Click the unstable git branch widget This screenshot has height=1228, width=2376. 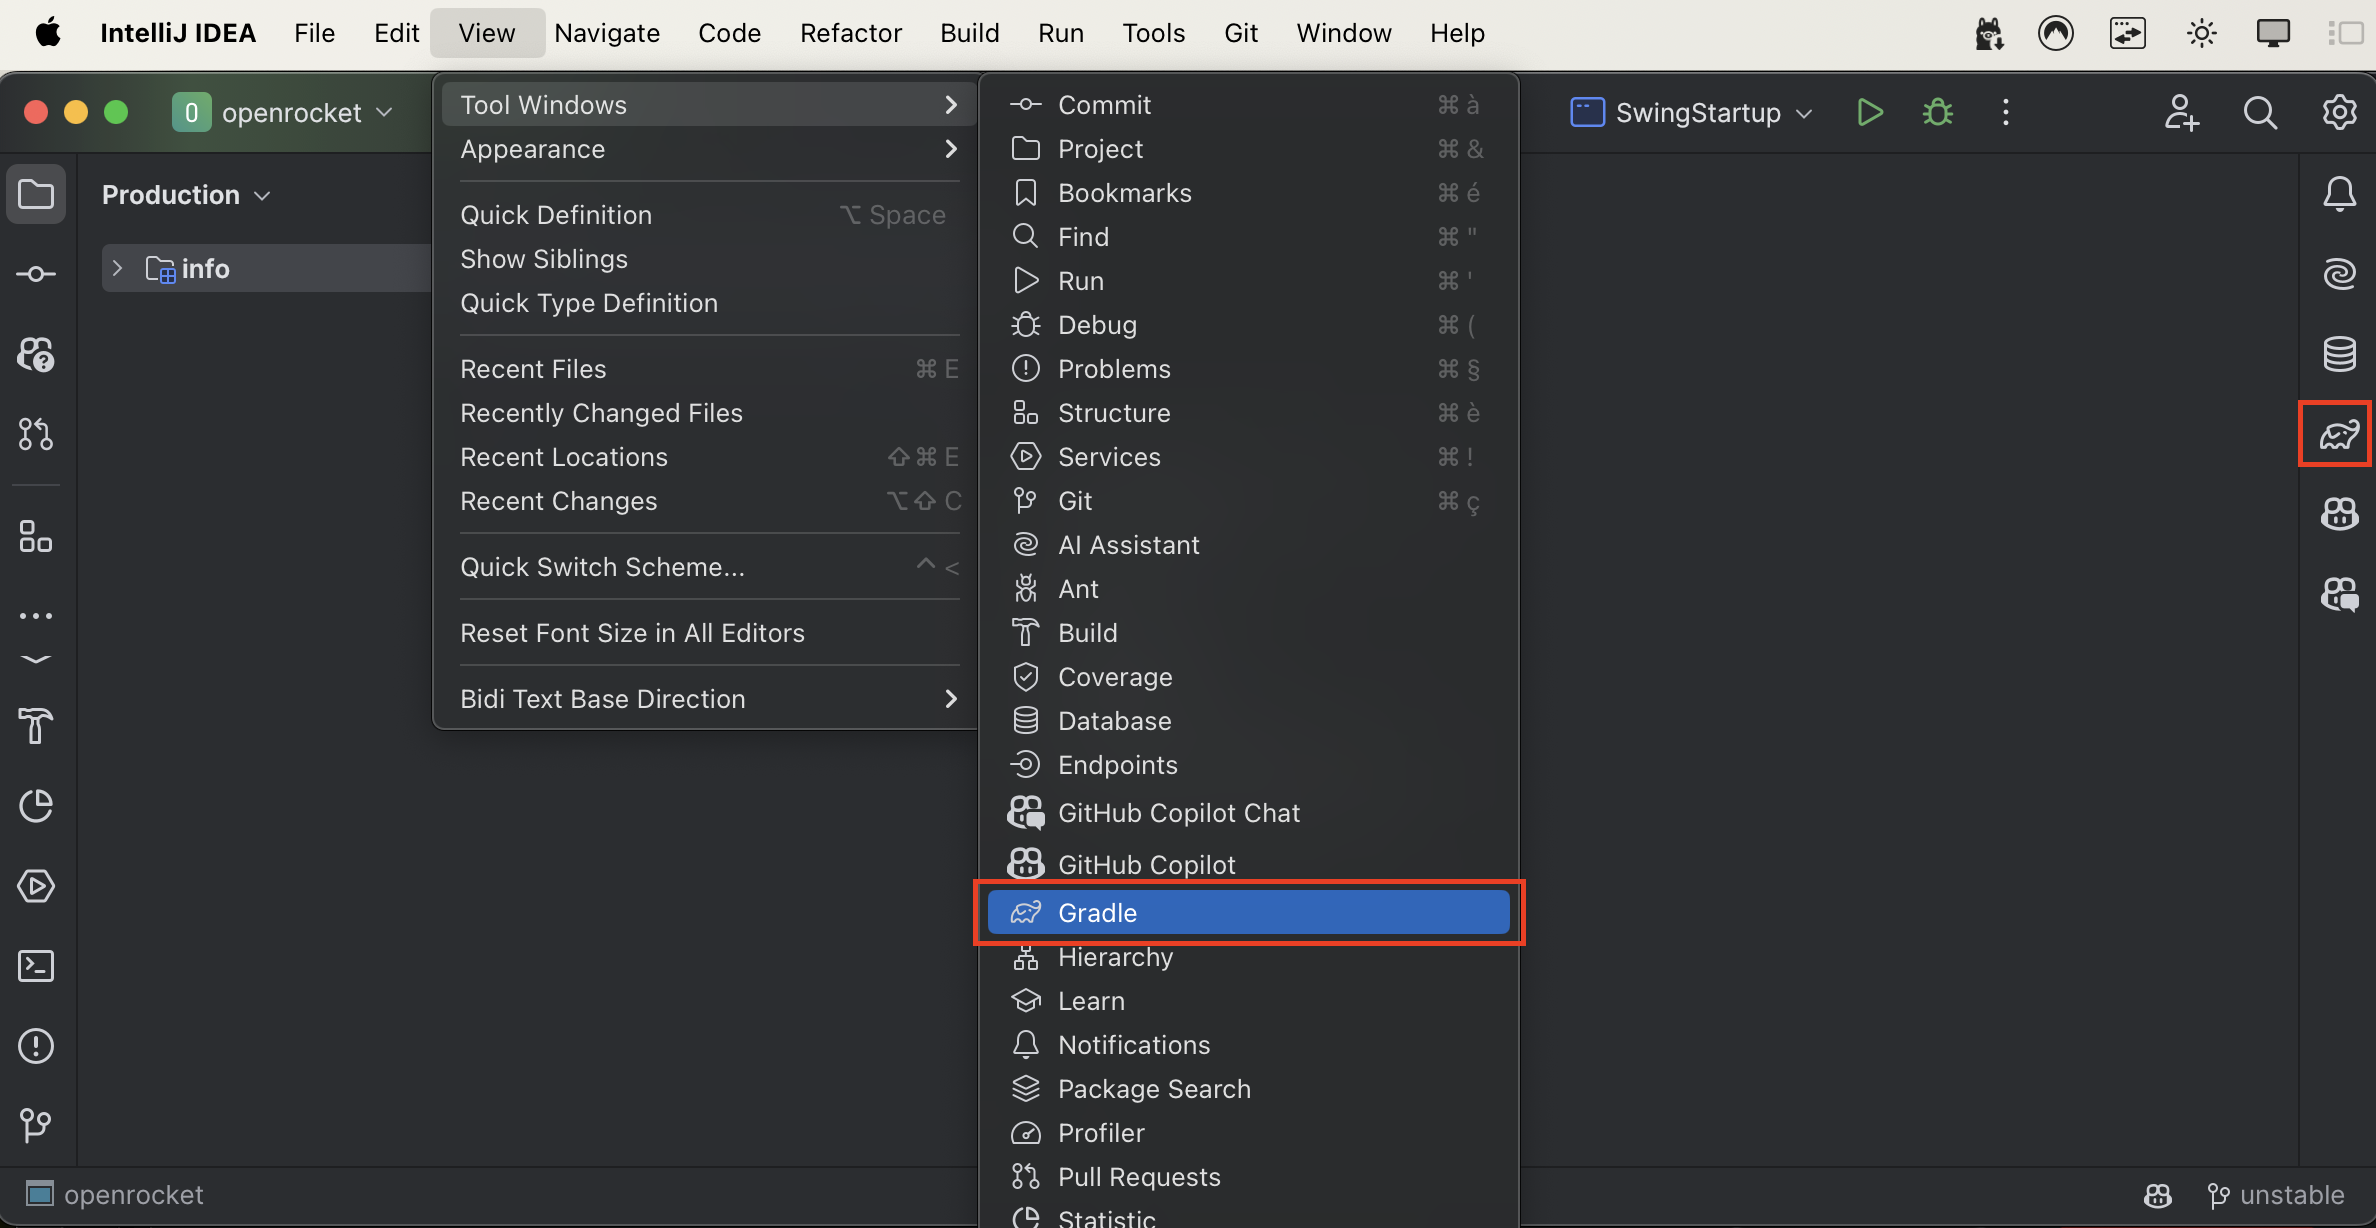(2276, 1195)
